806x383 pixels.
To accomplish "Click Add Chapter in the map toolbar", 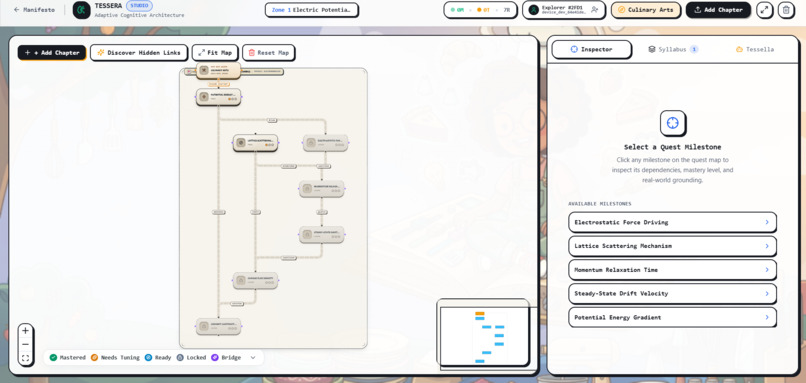I will pos(52,52).
